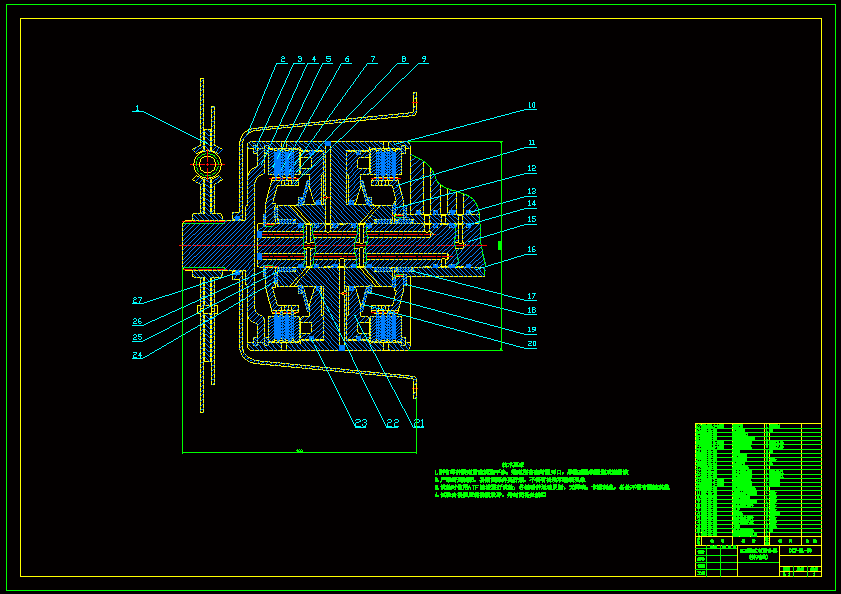This screenshot has height=594, width=841.
Task: Select callout 20 at the far right
Action: 532,344
